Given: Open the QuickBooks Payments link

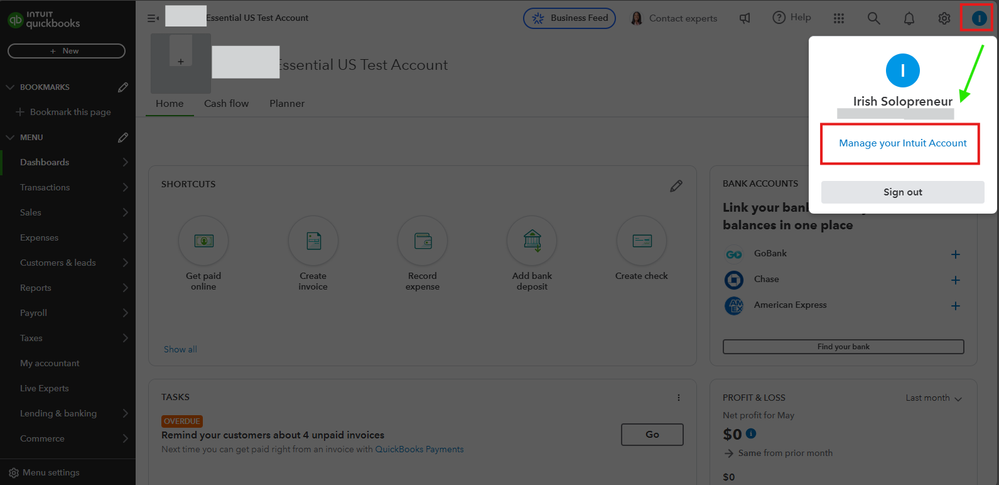Looking at the screenshot, I should (419, 449).
